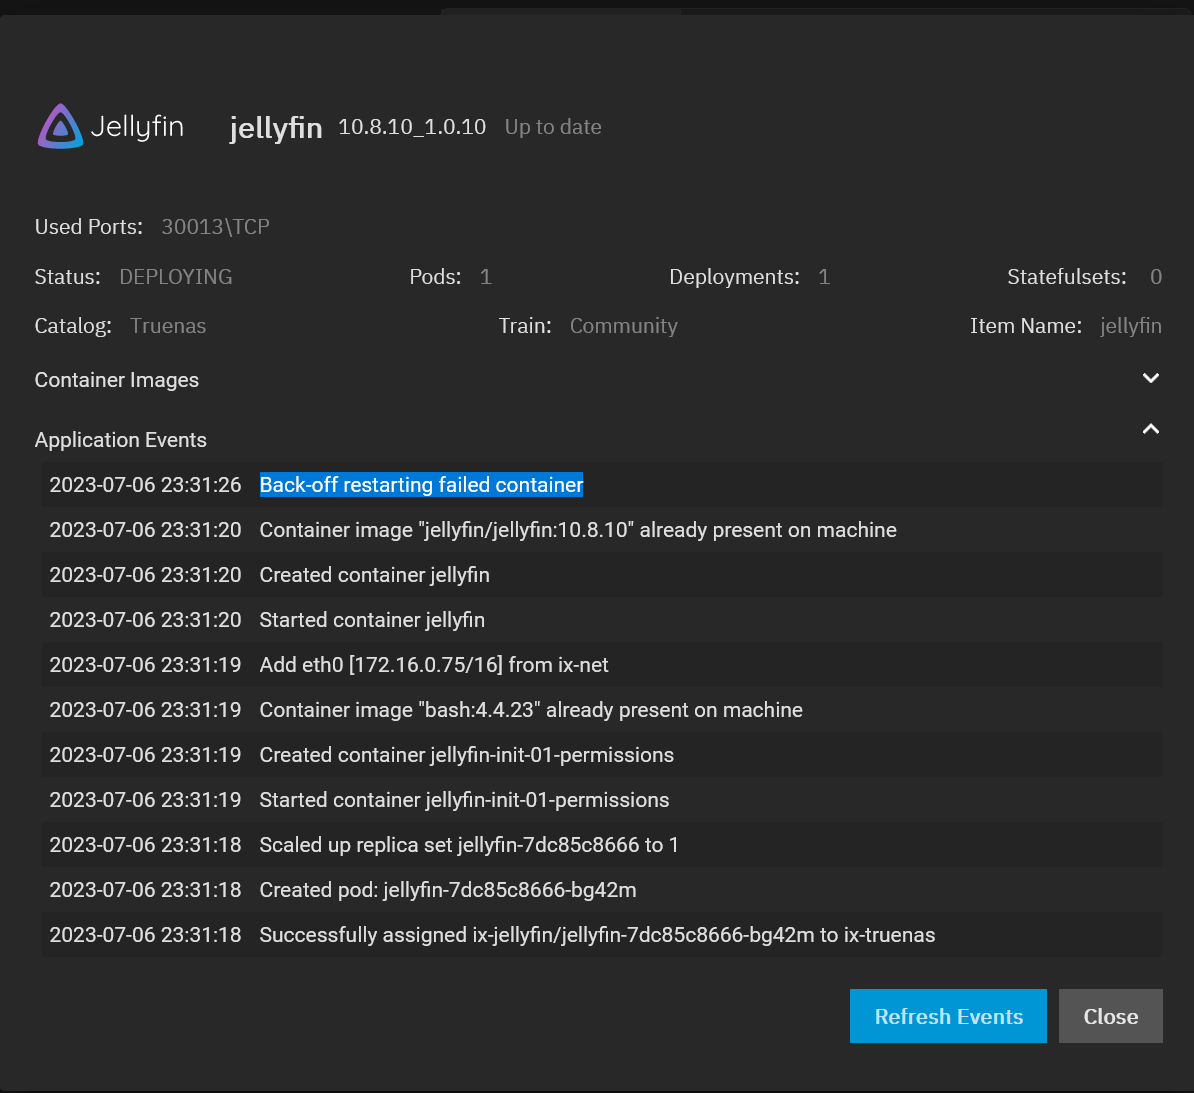Screen dimensions: 1194x1093
Task: Select 'Back-off restarting failed container' event text
Action: point(421,485)
